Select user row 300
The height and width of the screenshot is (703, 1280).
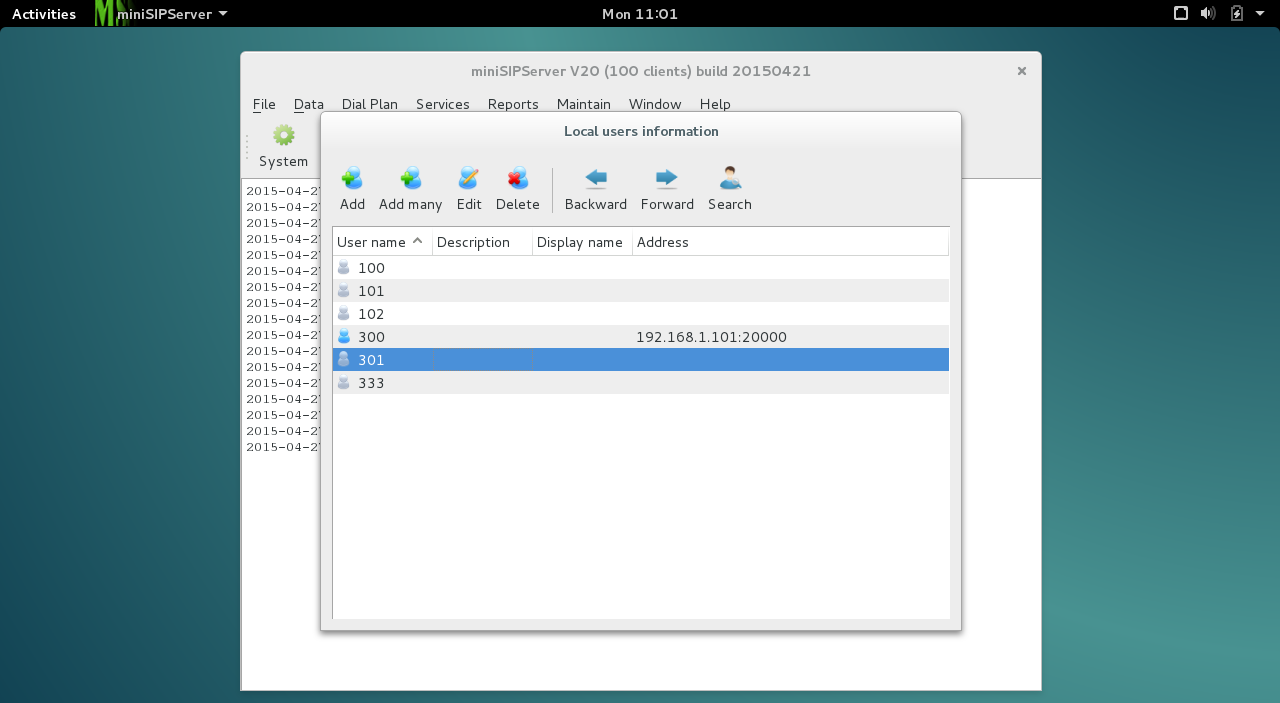coord(641,337)
